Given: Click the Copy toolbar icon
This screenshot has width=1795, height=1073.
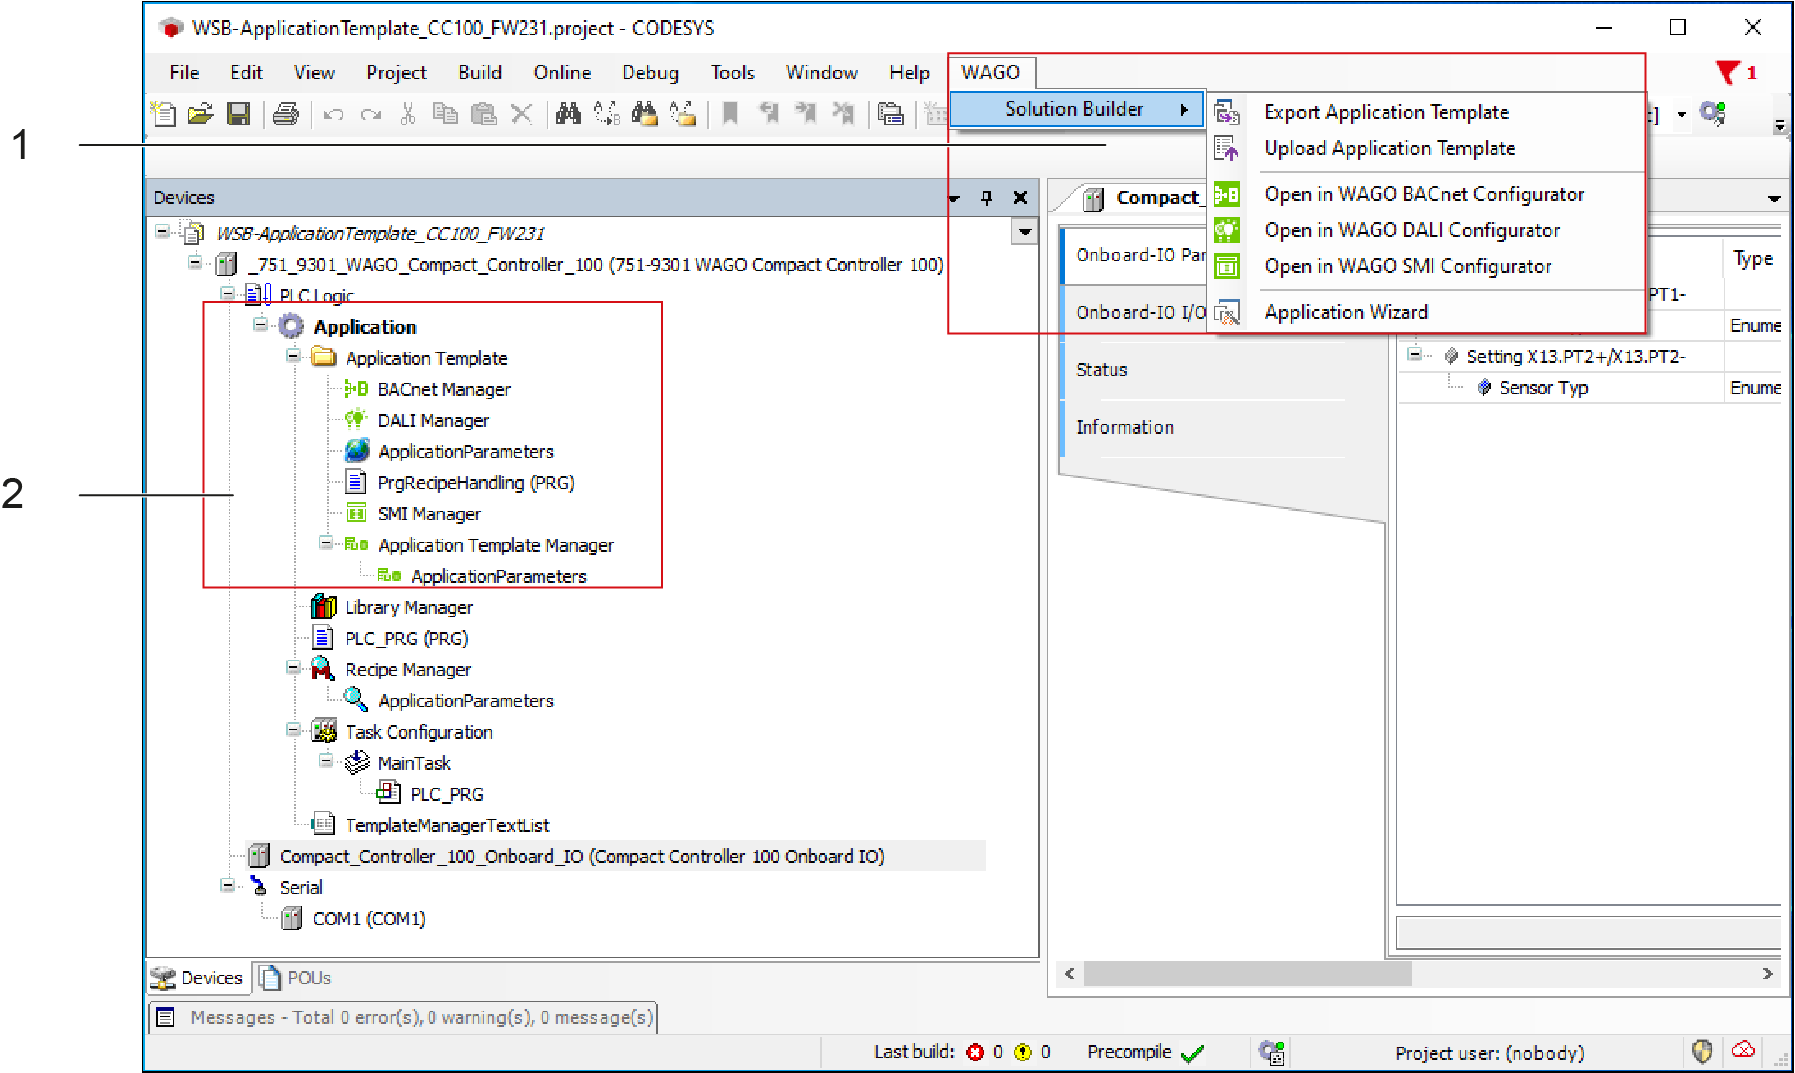Looking at the screenshot, I should click(445, 114).
